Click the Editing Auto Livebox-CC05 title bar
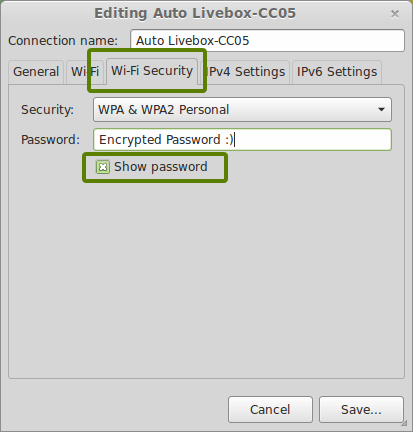Screen dimensions: 413x432 195,13
